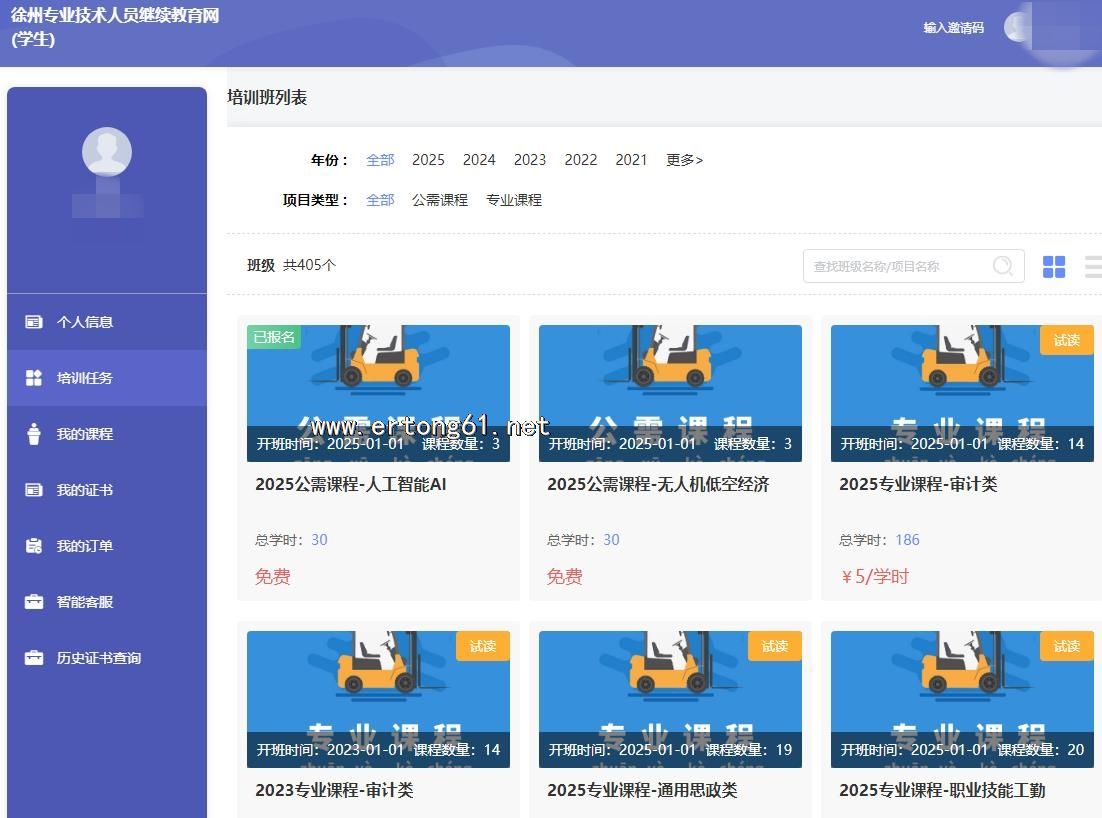This screenshot has width=1102, height=818.
Task: Switch to grid view layout icon
Action: 1054,267
